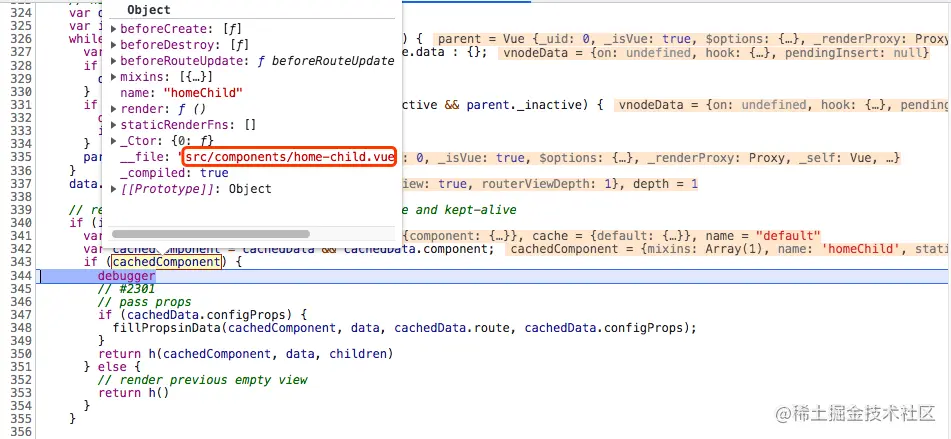This screenshot has width=951, height=439.
Task: Expand the render function entry
Action: point(114,109)
